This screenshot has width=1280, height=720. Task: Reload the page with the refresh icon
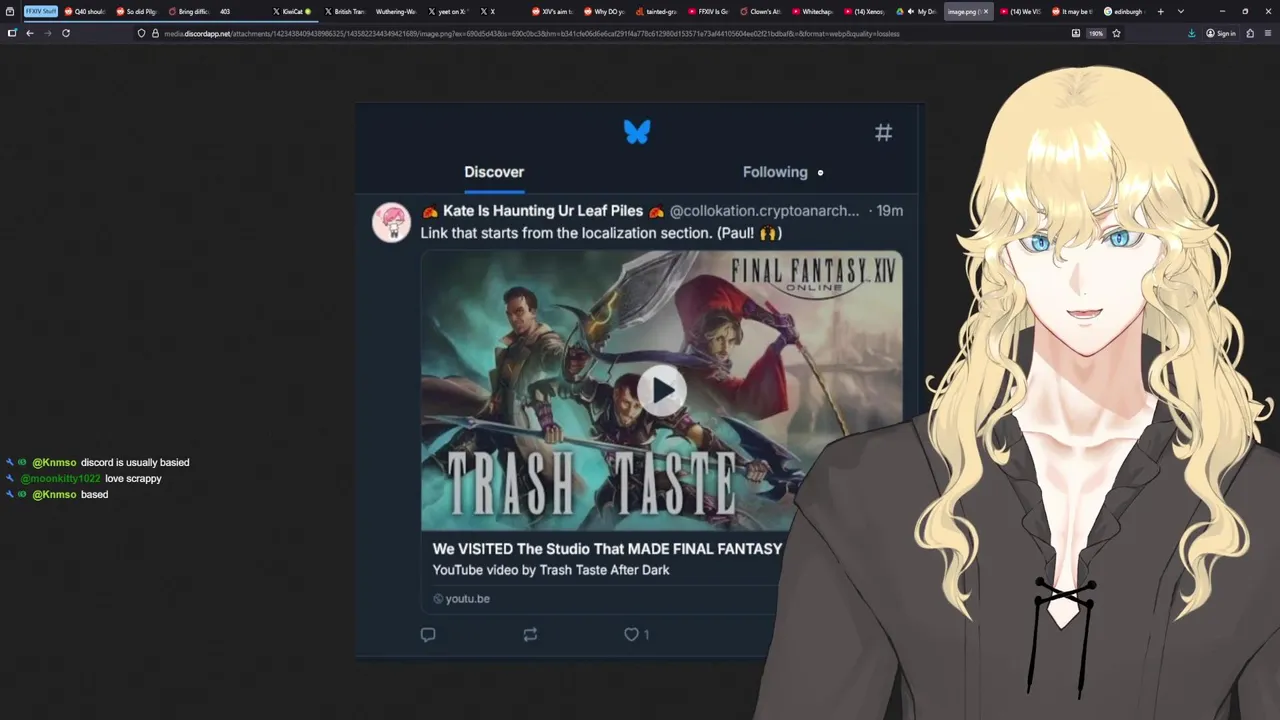[66, 33]
